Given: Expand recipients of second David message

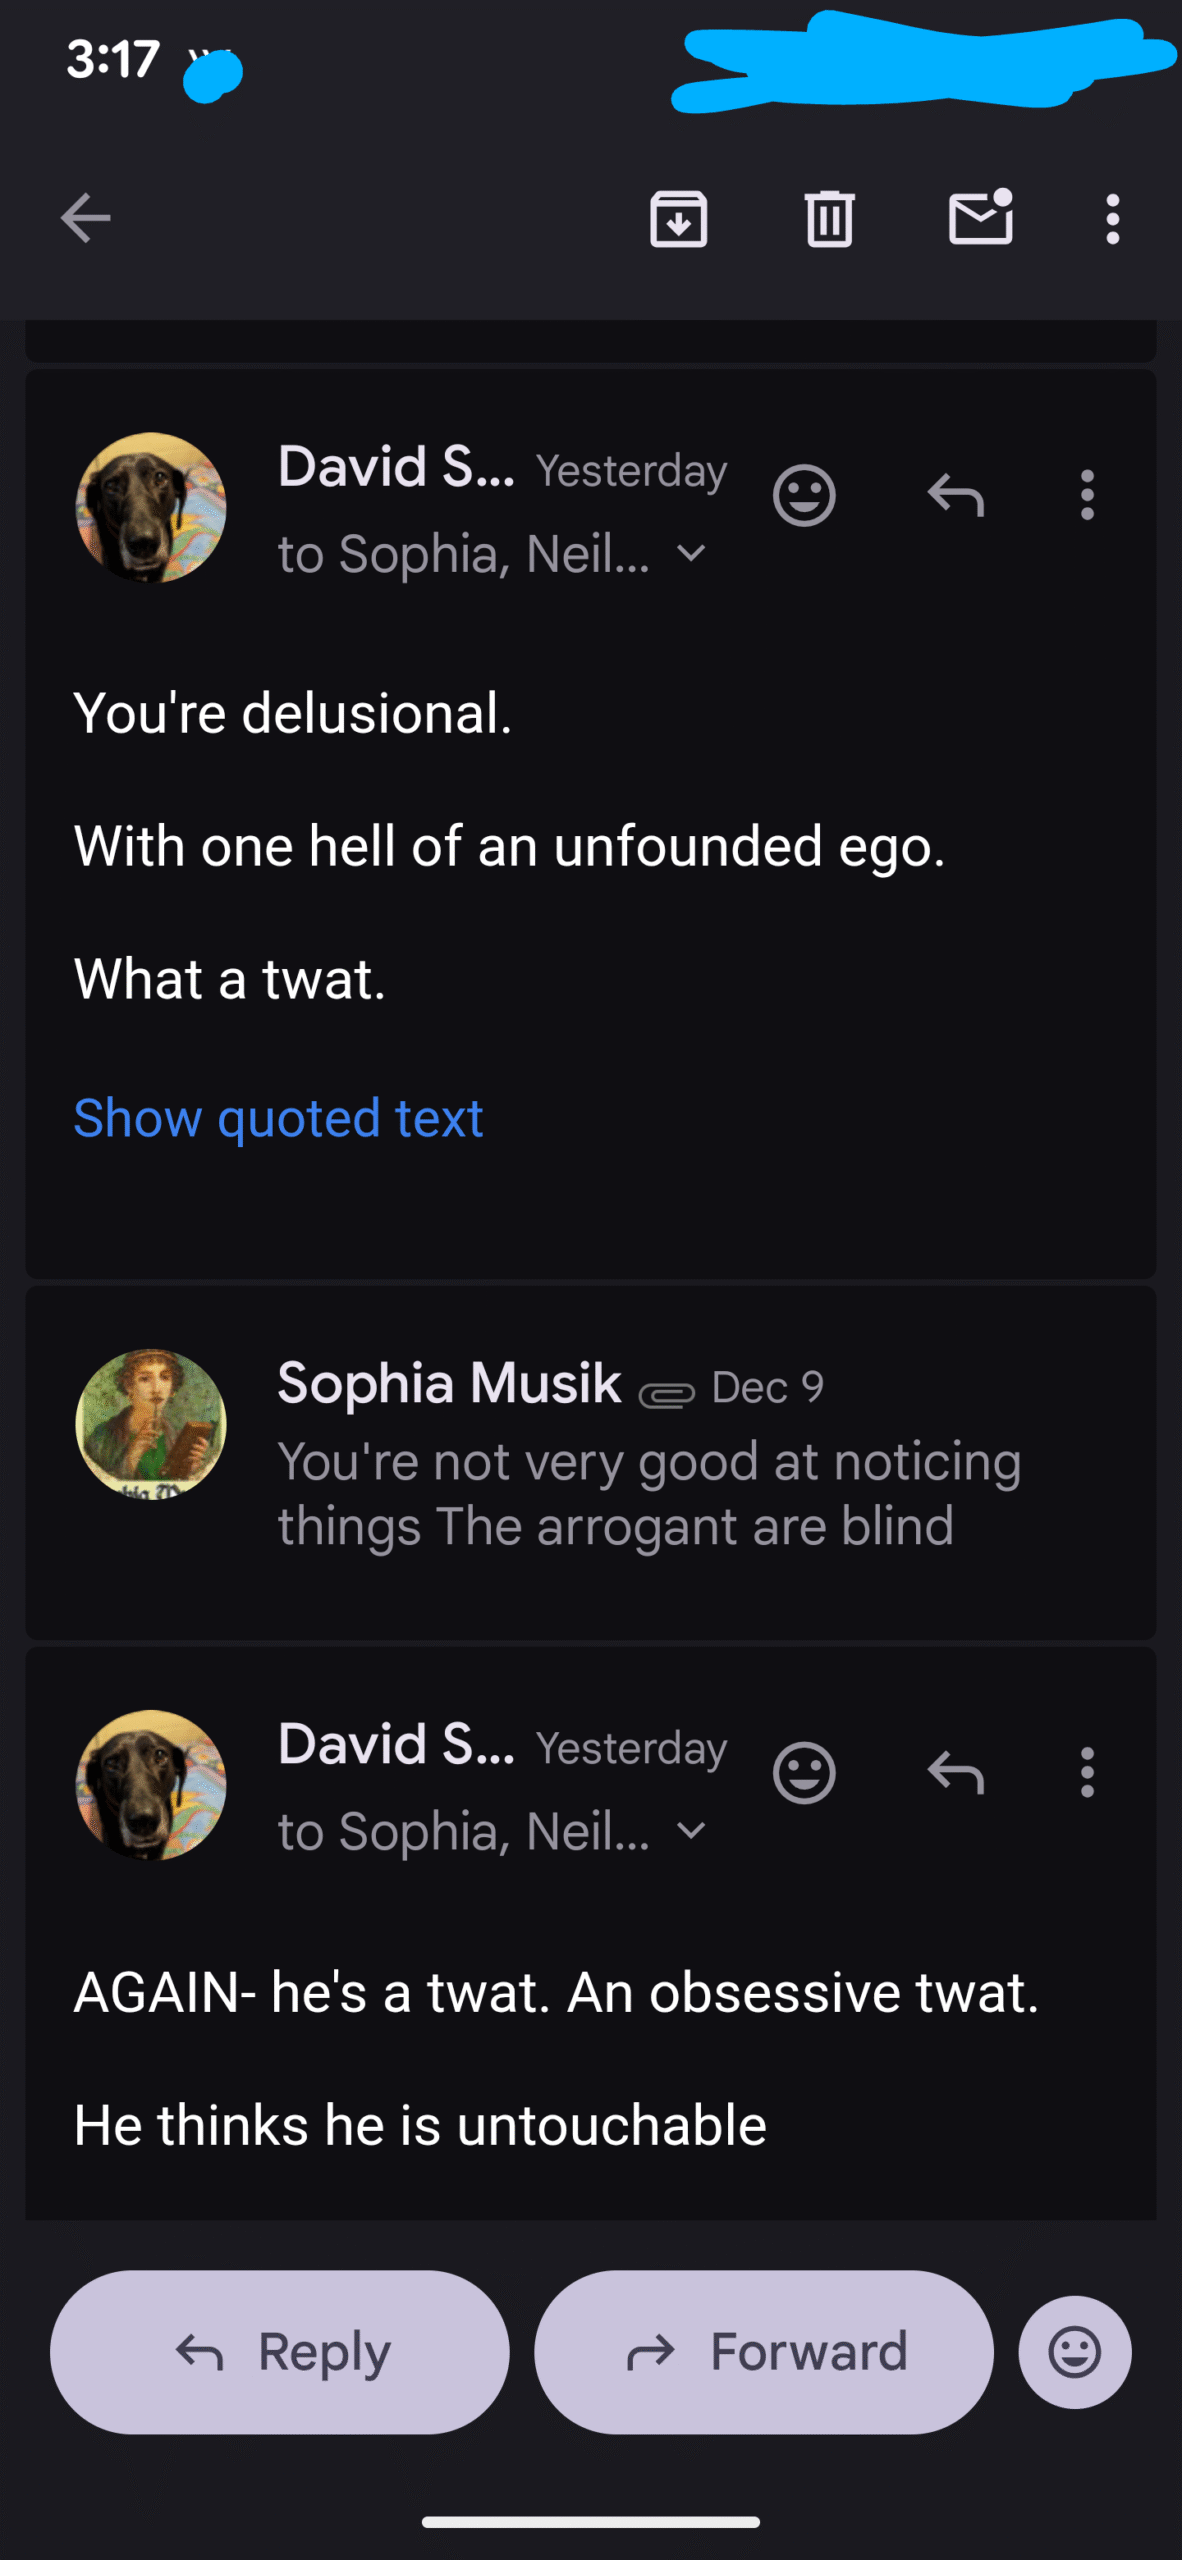Looking at the screenshot, I should click(691, 1831).
